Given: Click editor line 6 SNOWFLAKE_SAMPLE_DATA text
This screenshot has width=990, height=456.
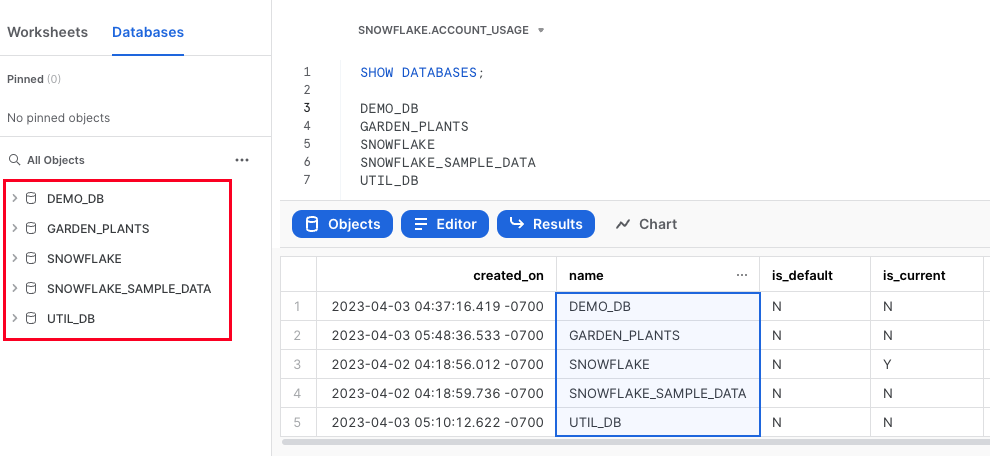Looking at the screenshot, I should coord(448,163).
